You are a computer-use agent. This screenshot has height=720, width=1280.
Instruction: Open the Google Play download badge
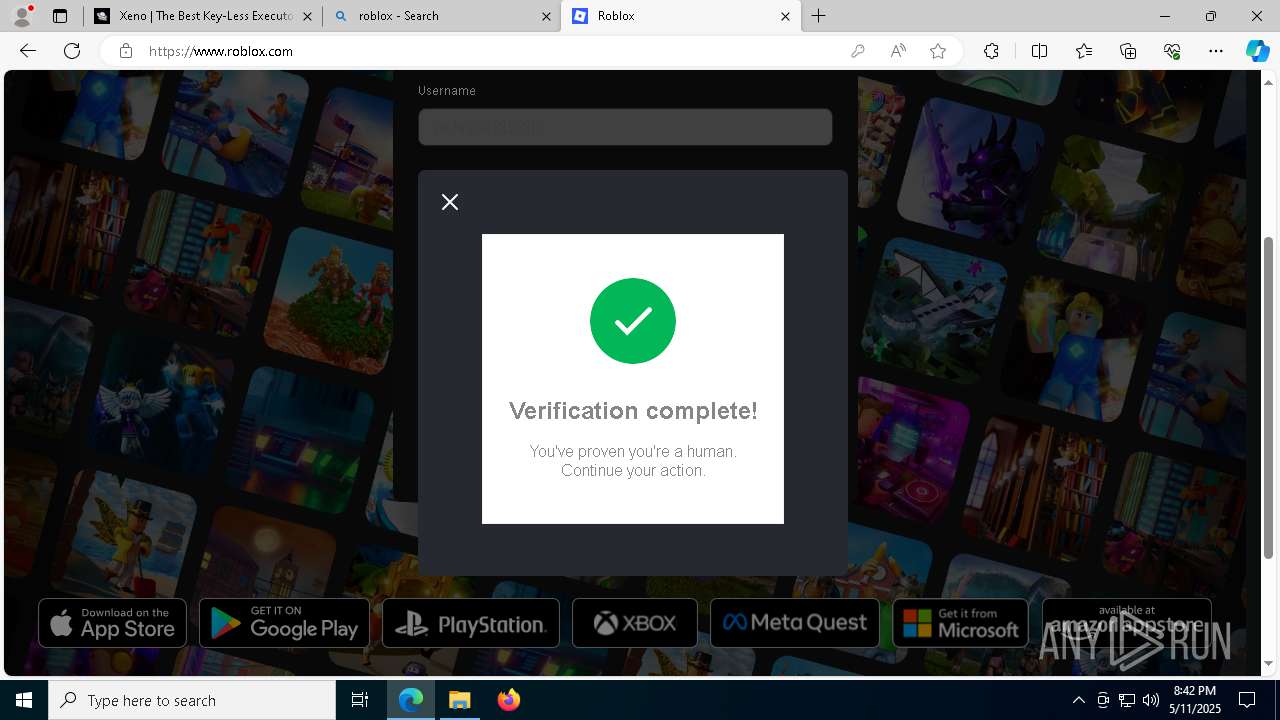[284, 623]
